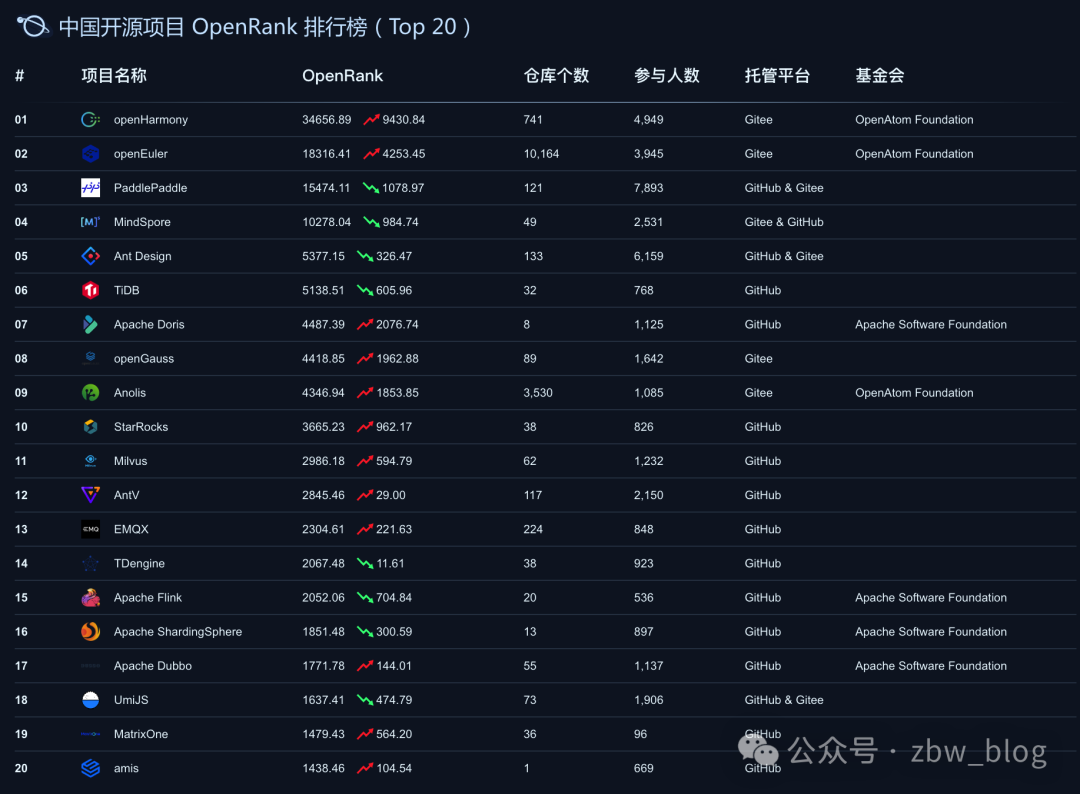
Task: Click the PaddlePaddle logo icon
Action: 90,188
